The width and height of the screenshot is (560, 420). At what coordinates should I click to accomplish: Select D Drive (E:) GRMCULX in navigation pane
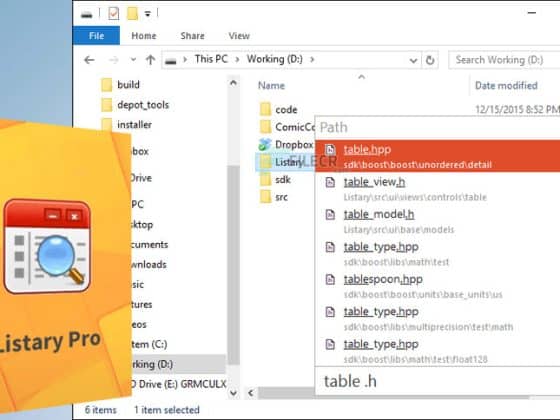pyautogui.click(x=179, y=384)
